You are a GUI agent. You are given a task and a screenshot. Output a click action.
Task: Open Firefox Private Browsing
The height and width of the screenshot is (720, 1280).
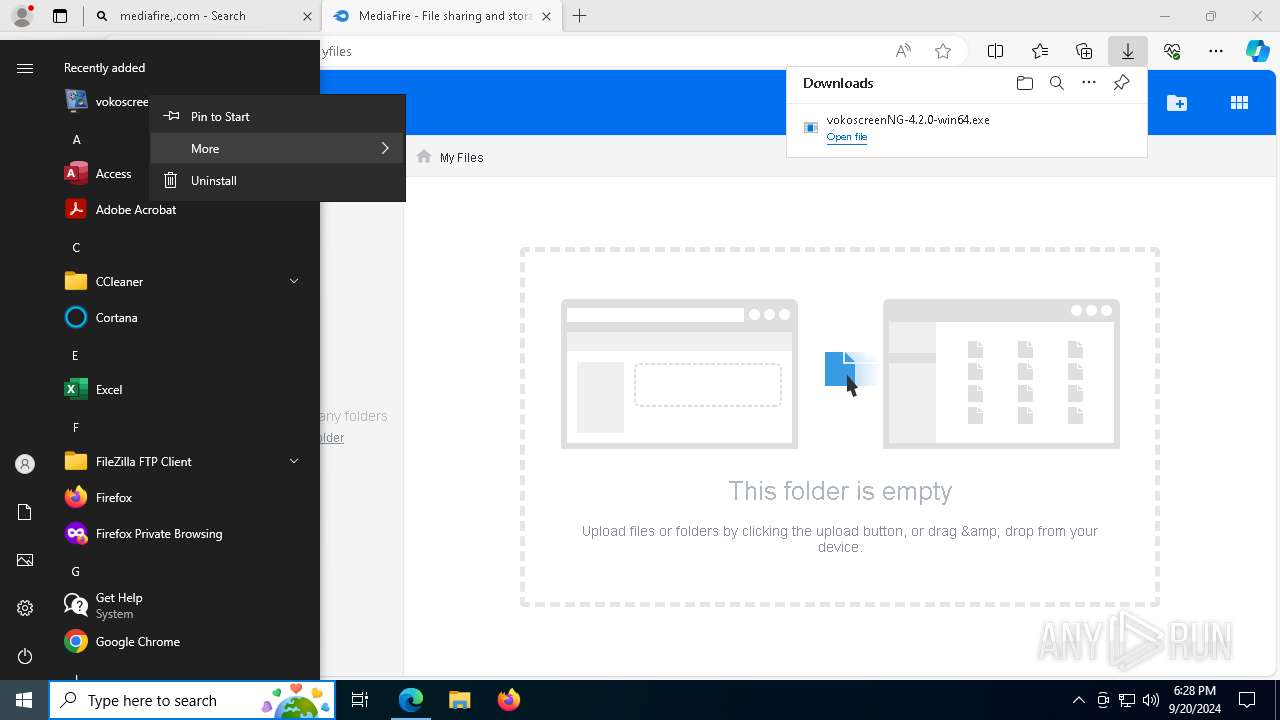(184, 533)
